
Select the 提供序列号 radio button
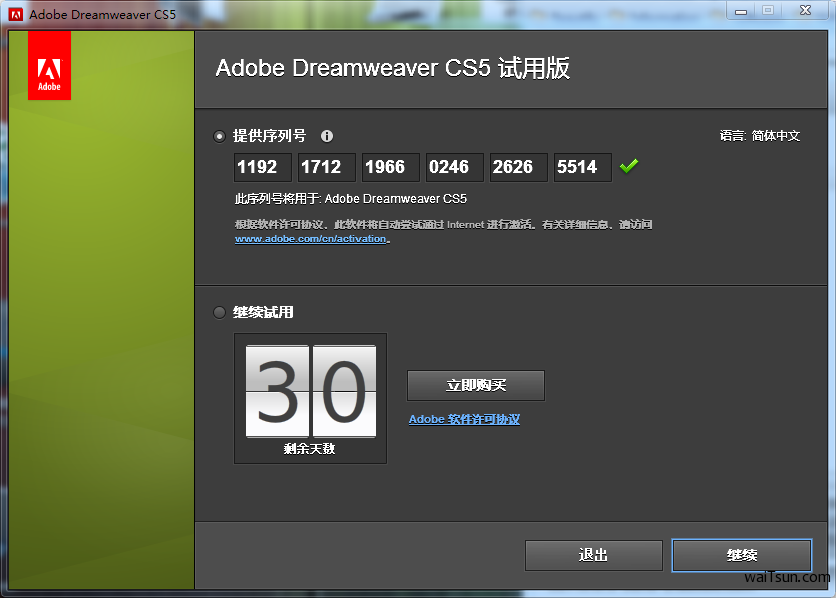click(220, 136)
